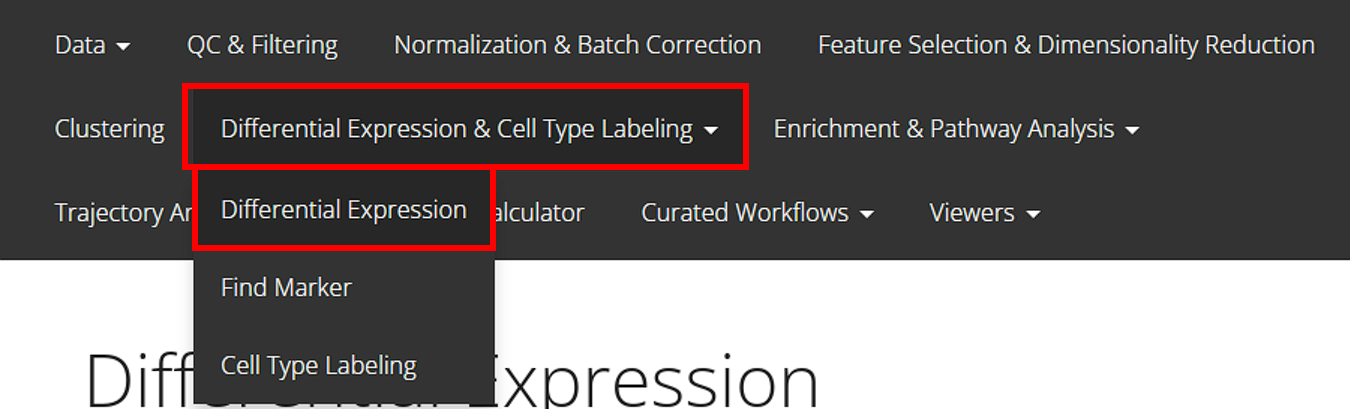Switch to the Clustering tab
The height and width of the screenshot is (409, 1350).
click(110, 129)
